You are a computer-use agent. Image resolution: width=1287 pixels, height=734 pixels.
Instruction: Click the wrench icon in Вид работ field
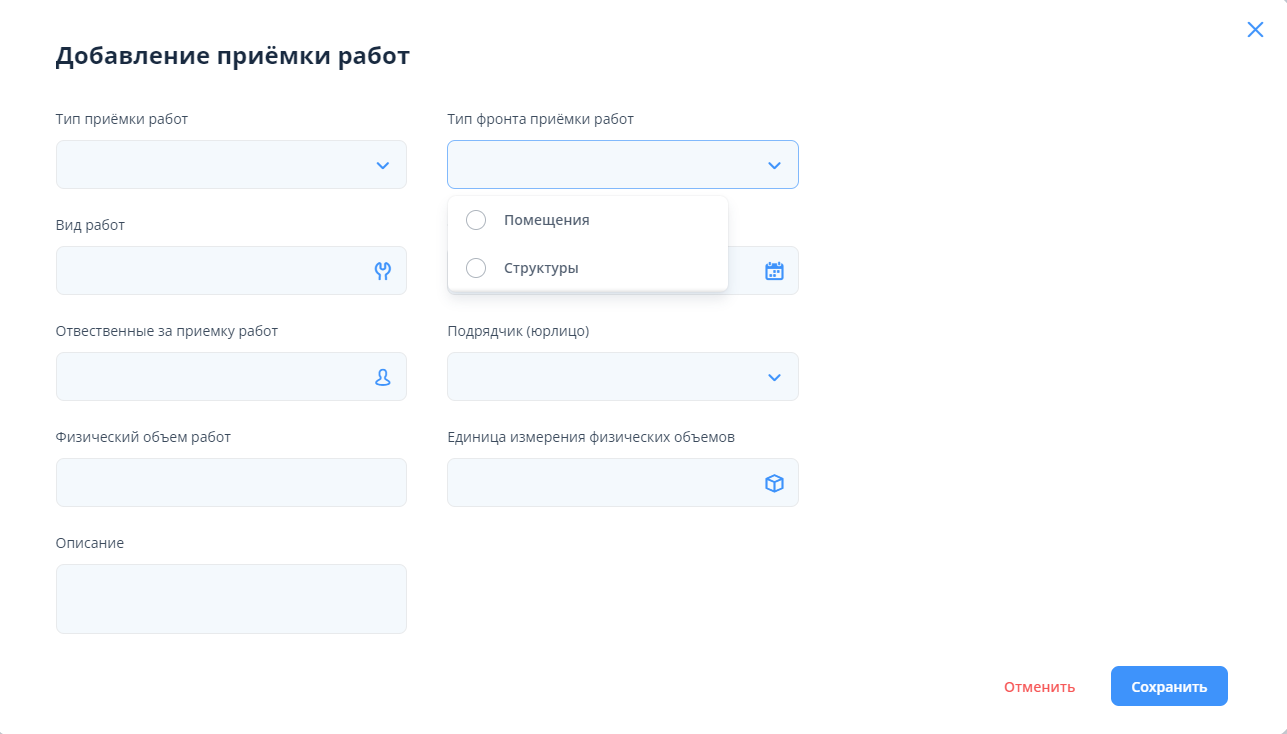coord(382,271)
